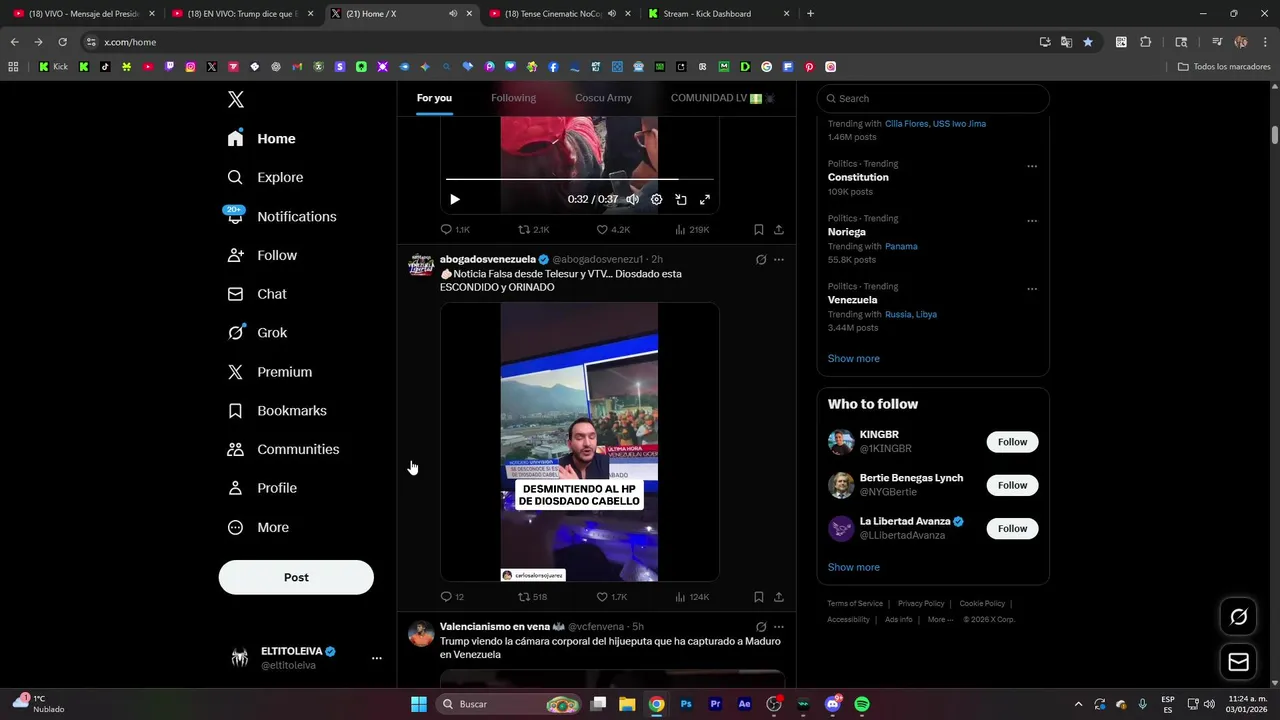Viewport: 1280px width, 720px height.
Task: Like the abogadosvenezuela post with 1.7K likes
Action: click(612, 597)
